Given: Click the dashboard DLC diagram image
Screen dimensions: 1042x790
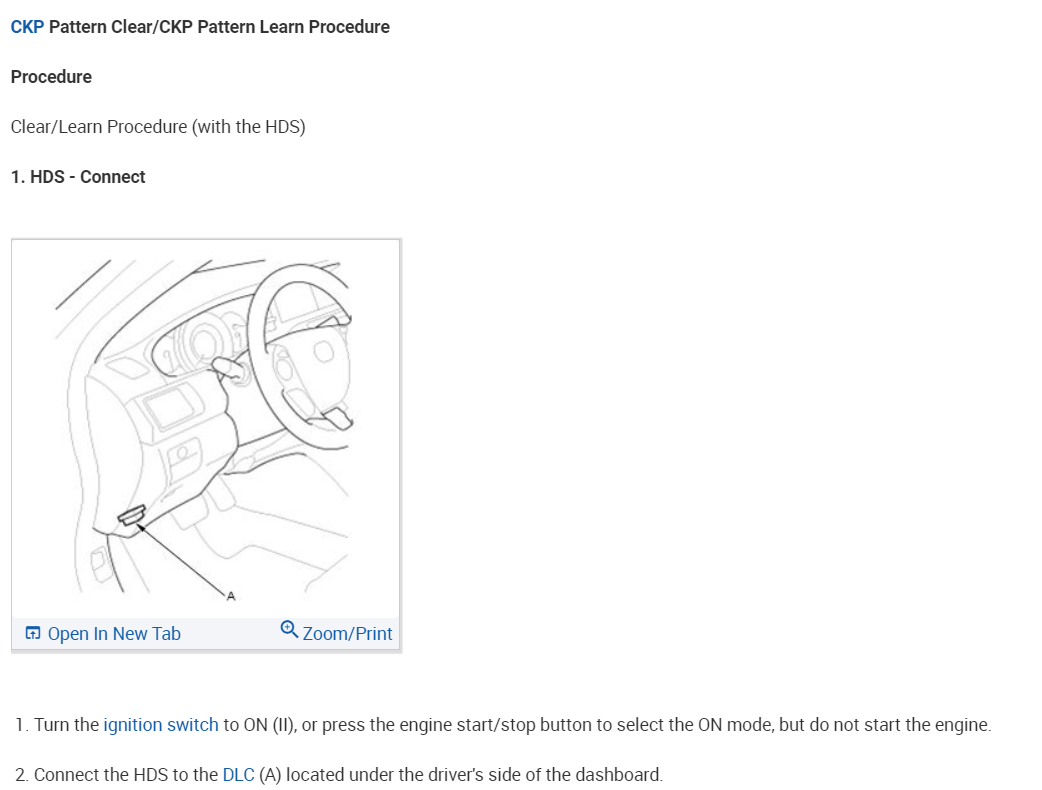Looking at the screenshot, I should (x=205, y=429).
